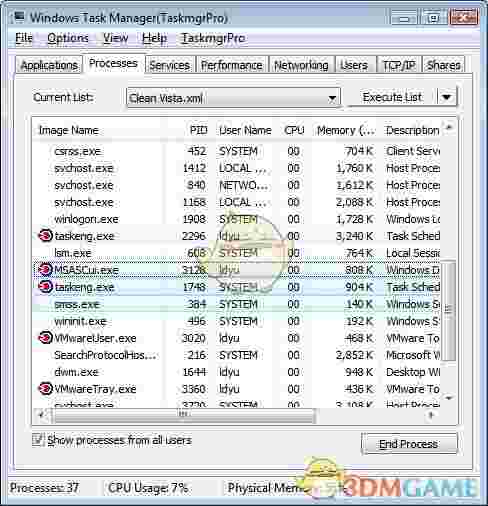Click the vertical scrollbar thumb in process list
Screen dimensions: 488x506
click(x=449, y=310)
